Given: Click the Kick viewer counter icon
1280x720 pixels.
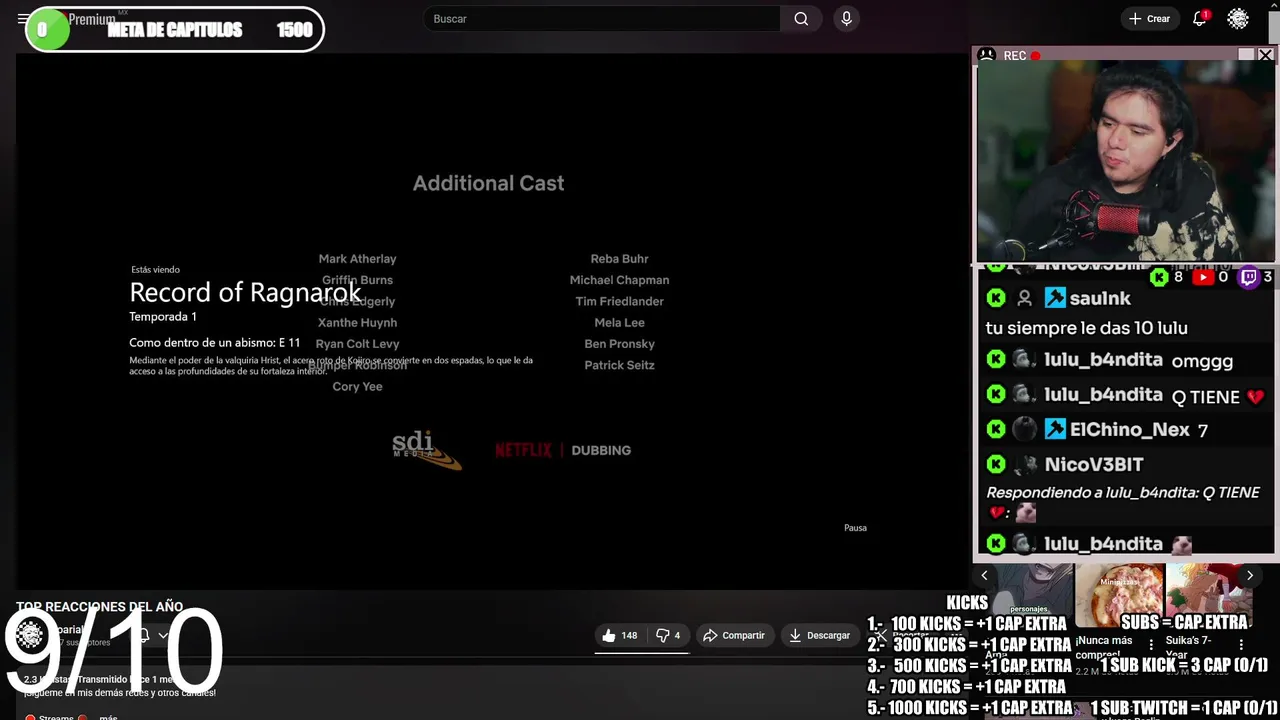Looking at the screenshot, I should [1159, 277].
